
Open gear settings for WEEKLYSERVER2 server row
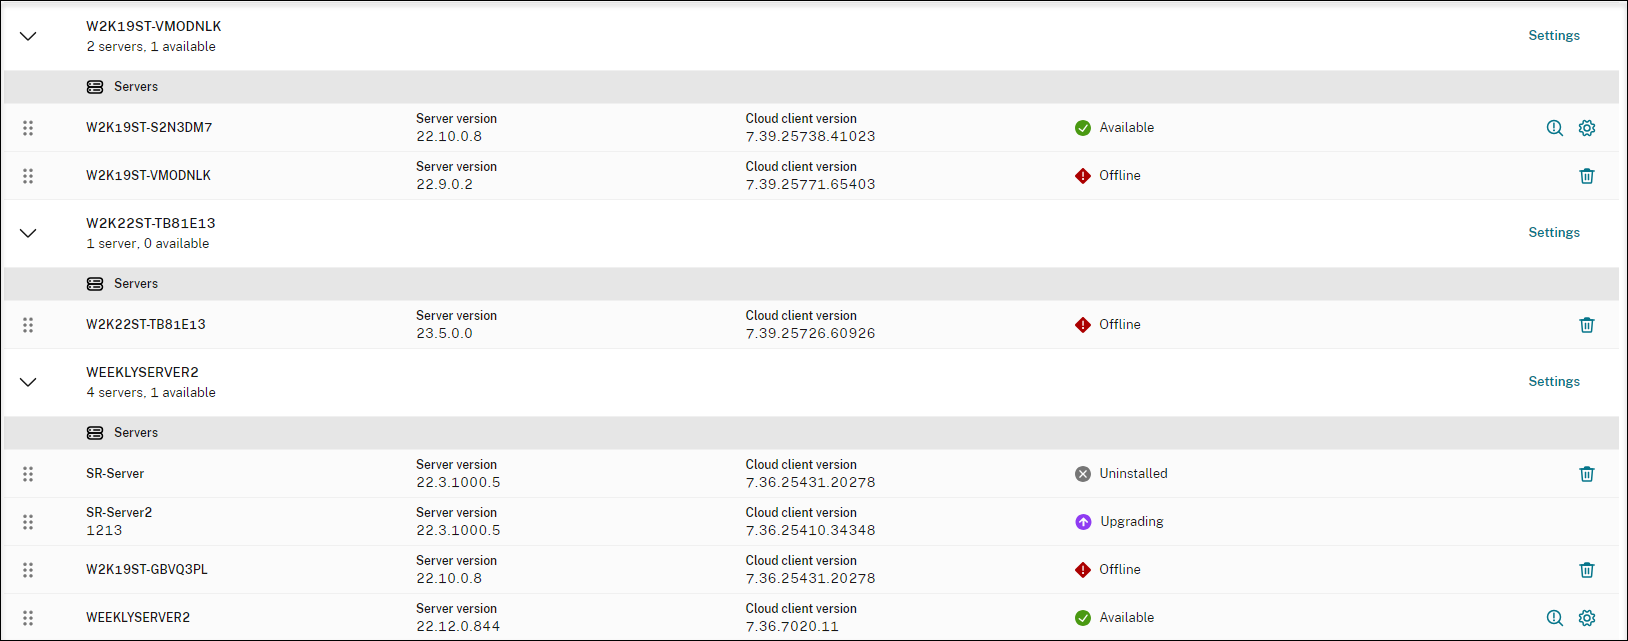point(1587,618)
